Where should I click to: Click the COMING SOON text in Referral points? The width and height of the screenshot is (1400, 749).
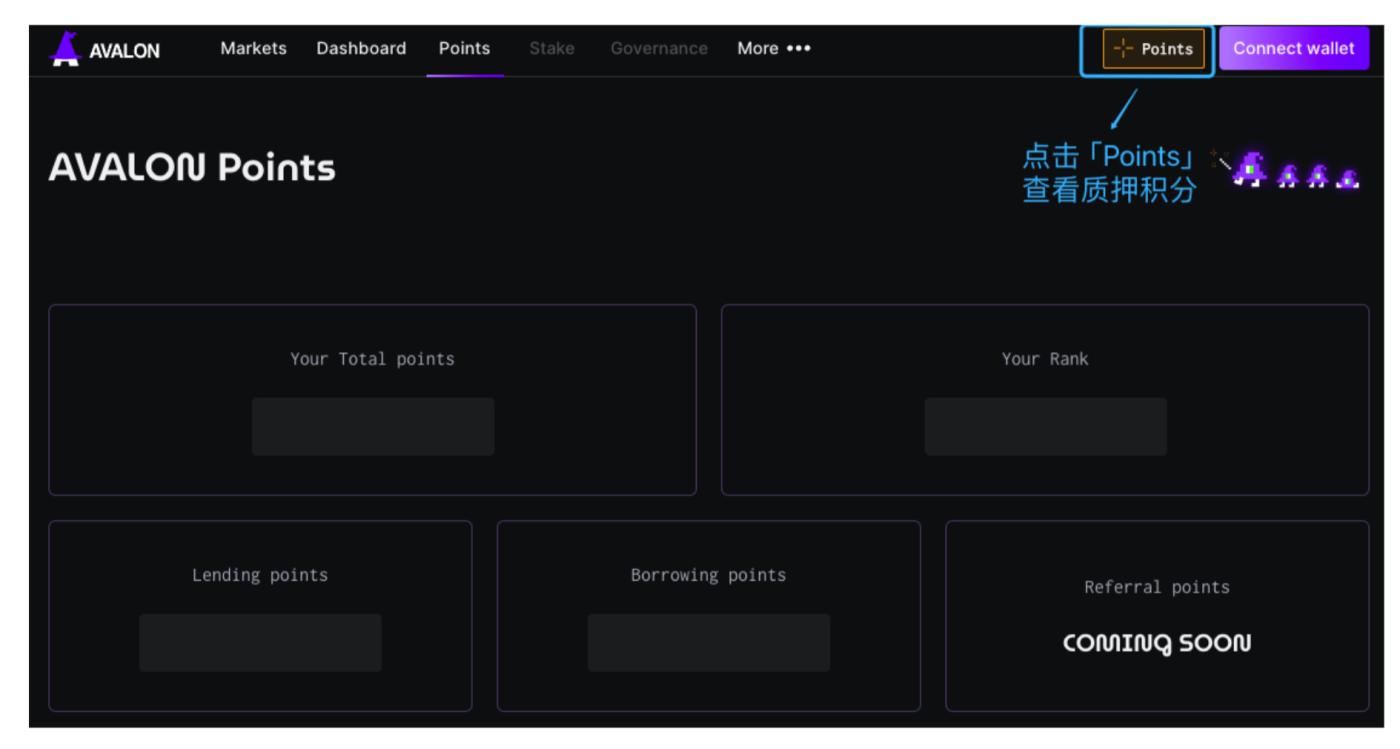click(x=1156, y=643)
